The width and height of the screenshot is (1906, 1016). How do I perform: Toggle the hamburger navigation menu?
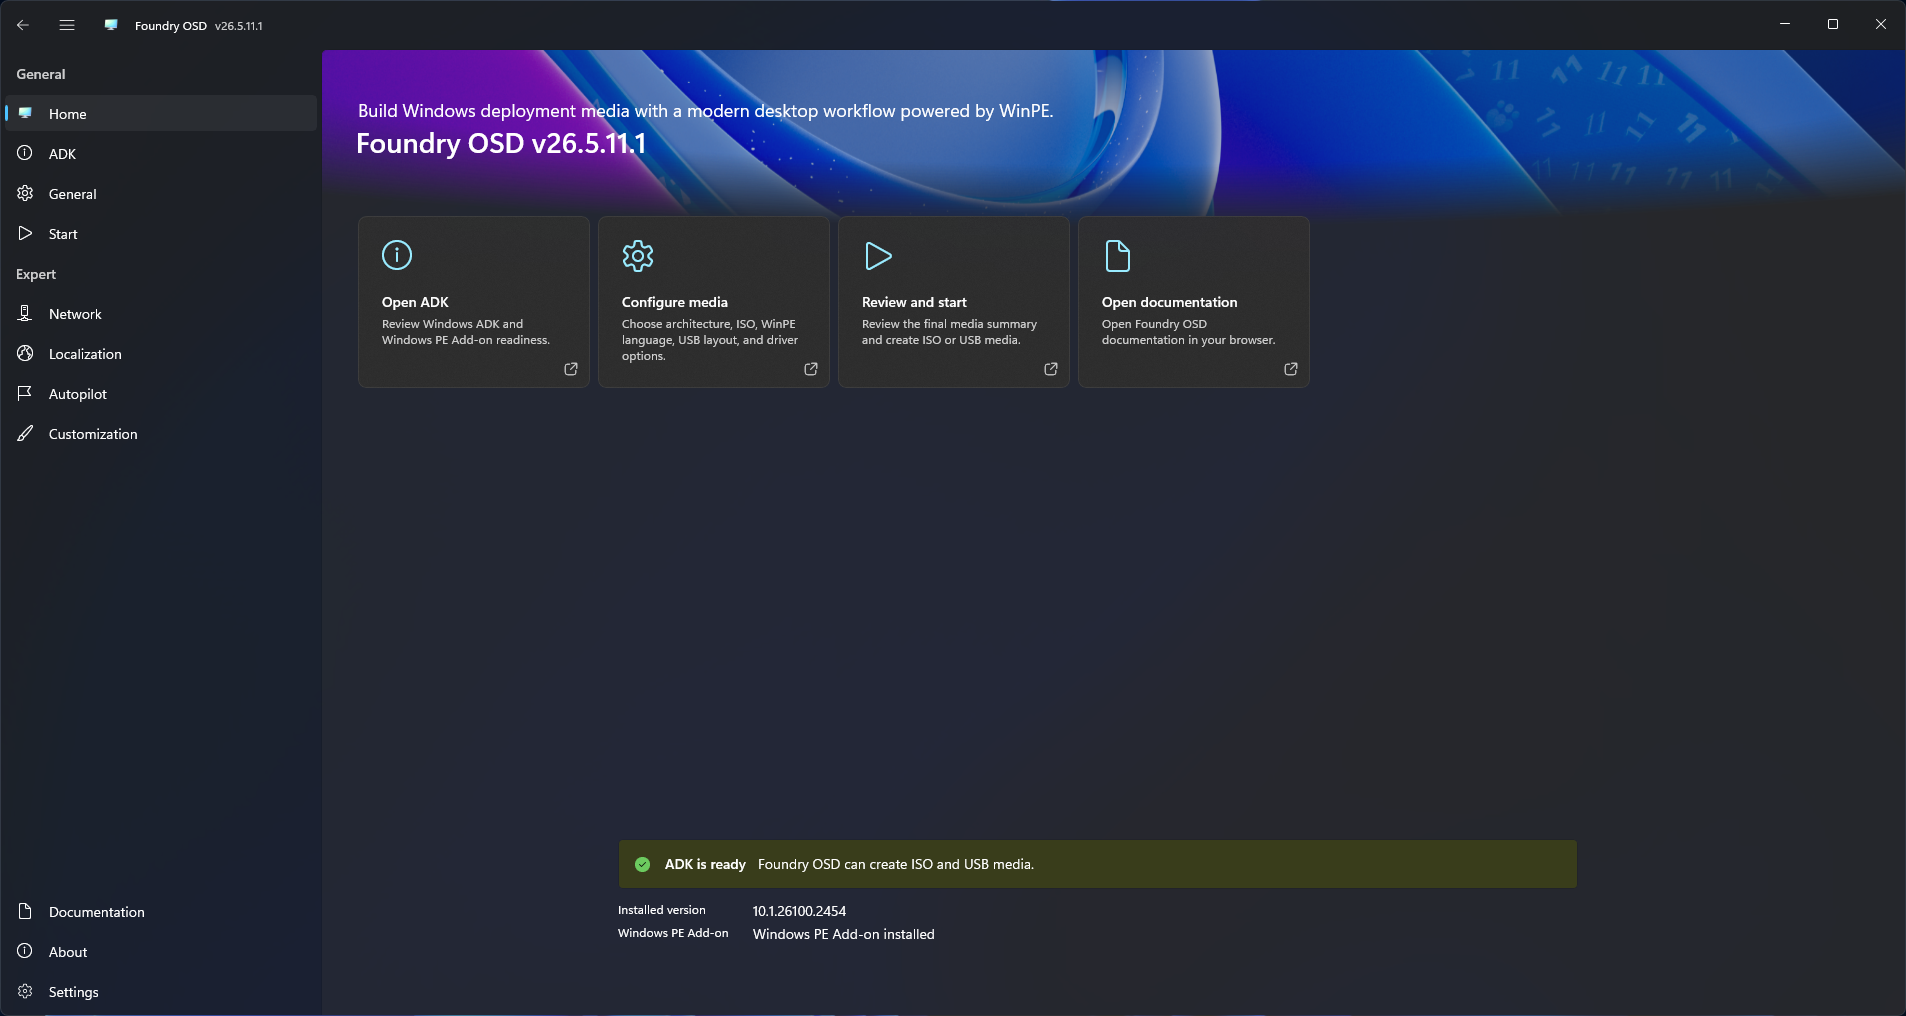(x=67, y=25)
